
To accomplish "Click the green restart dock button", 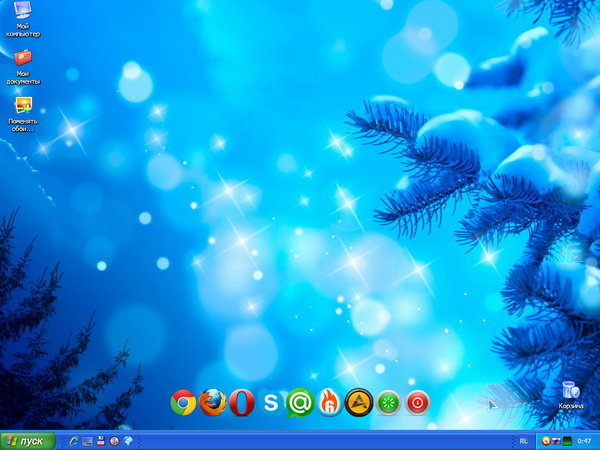I will click(x=388, y=403).
